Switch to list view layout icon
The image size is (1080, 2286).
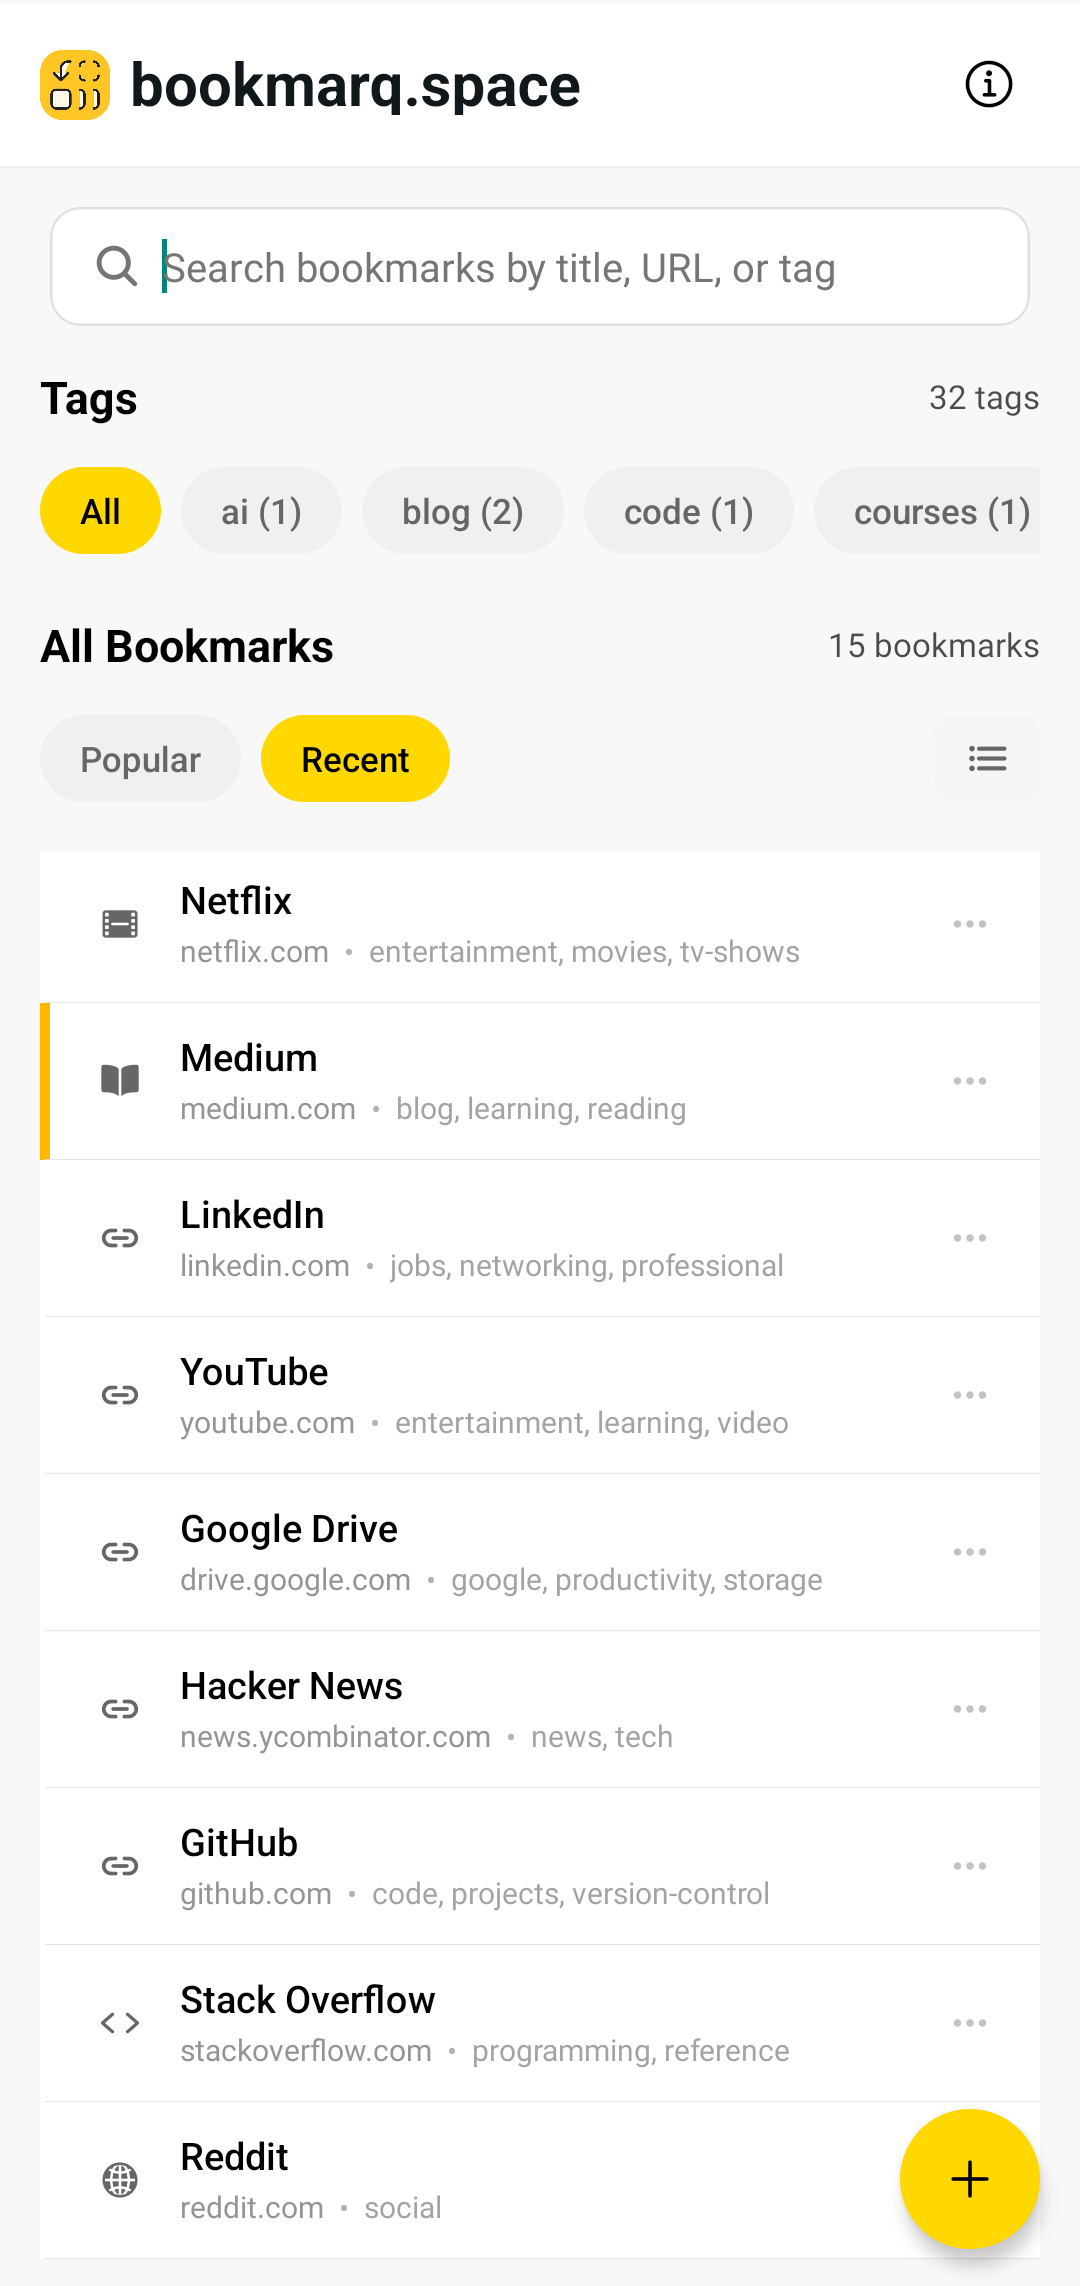tap(987, 758)
